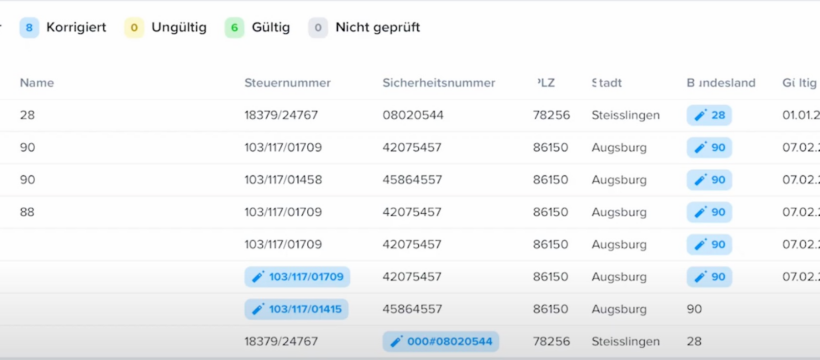Click pencil icon in 000#08020544 badge
Screen dimensions: 820x360
396,342
